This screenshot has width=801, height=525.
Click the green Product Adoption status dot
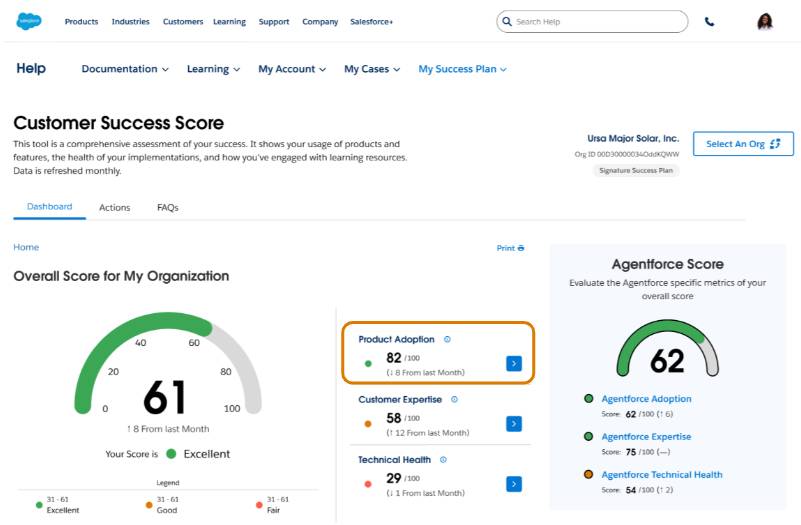[368, 364]
